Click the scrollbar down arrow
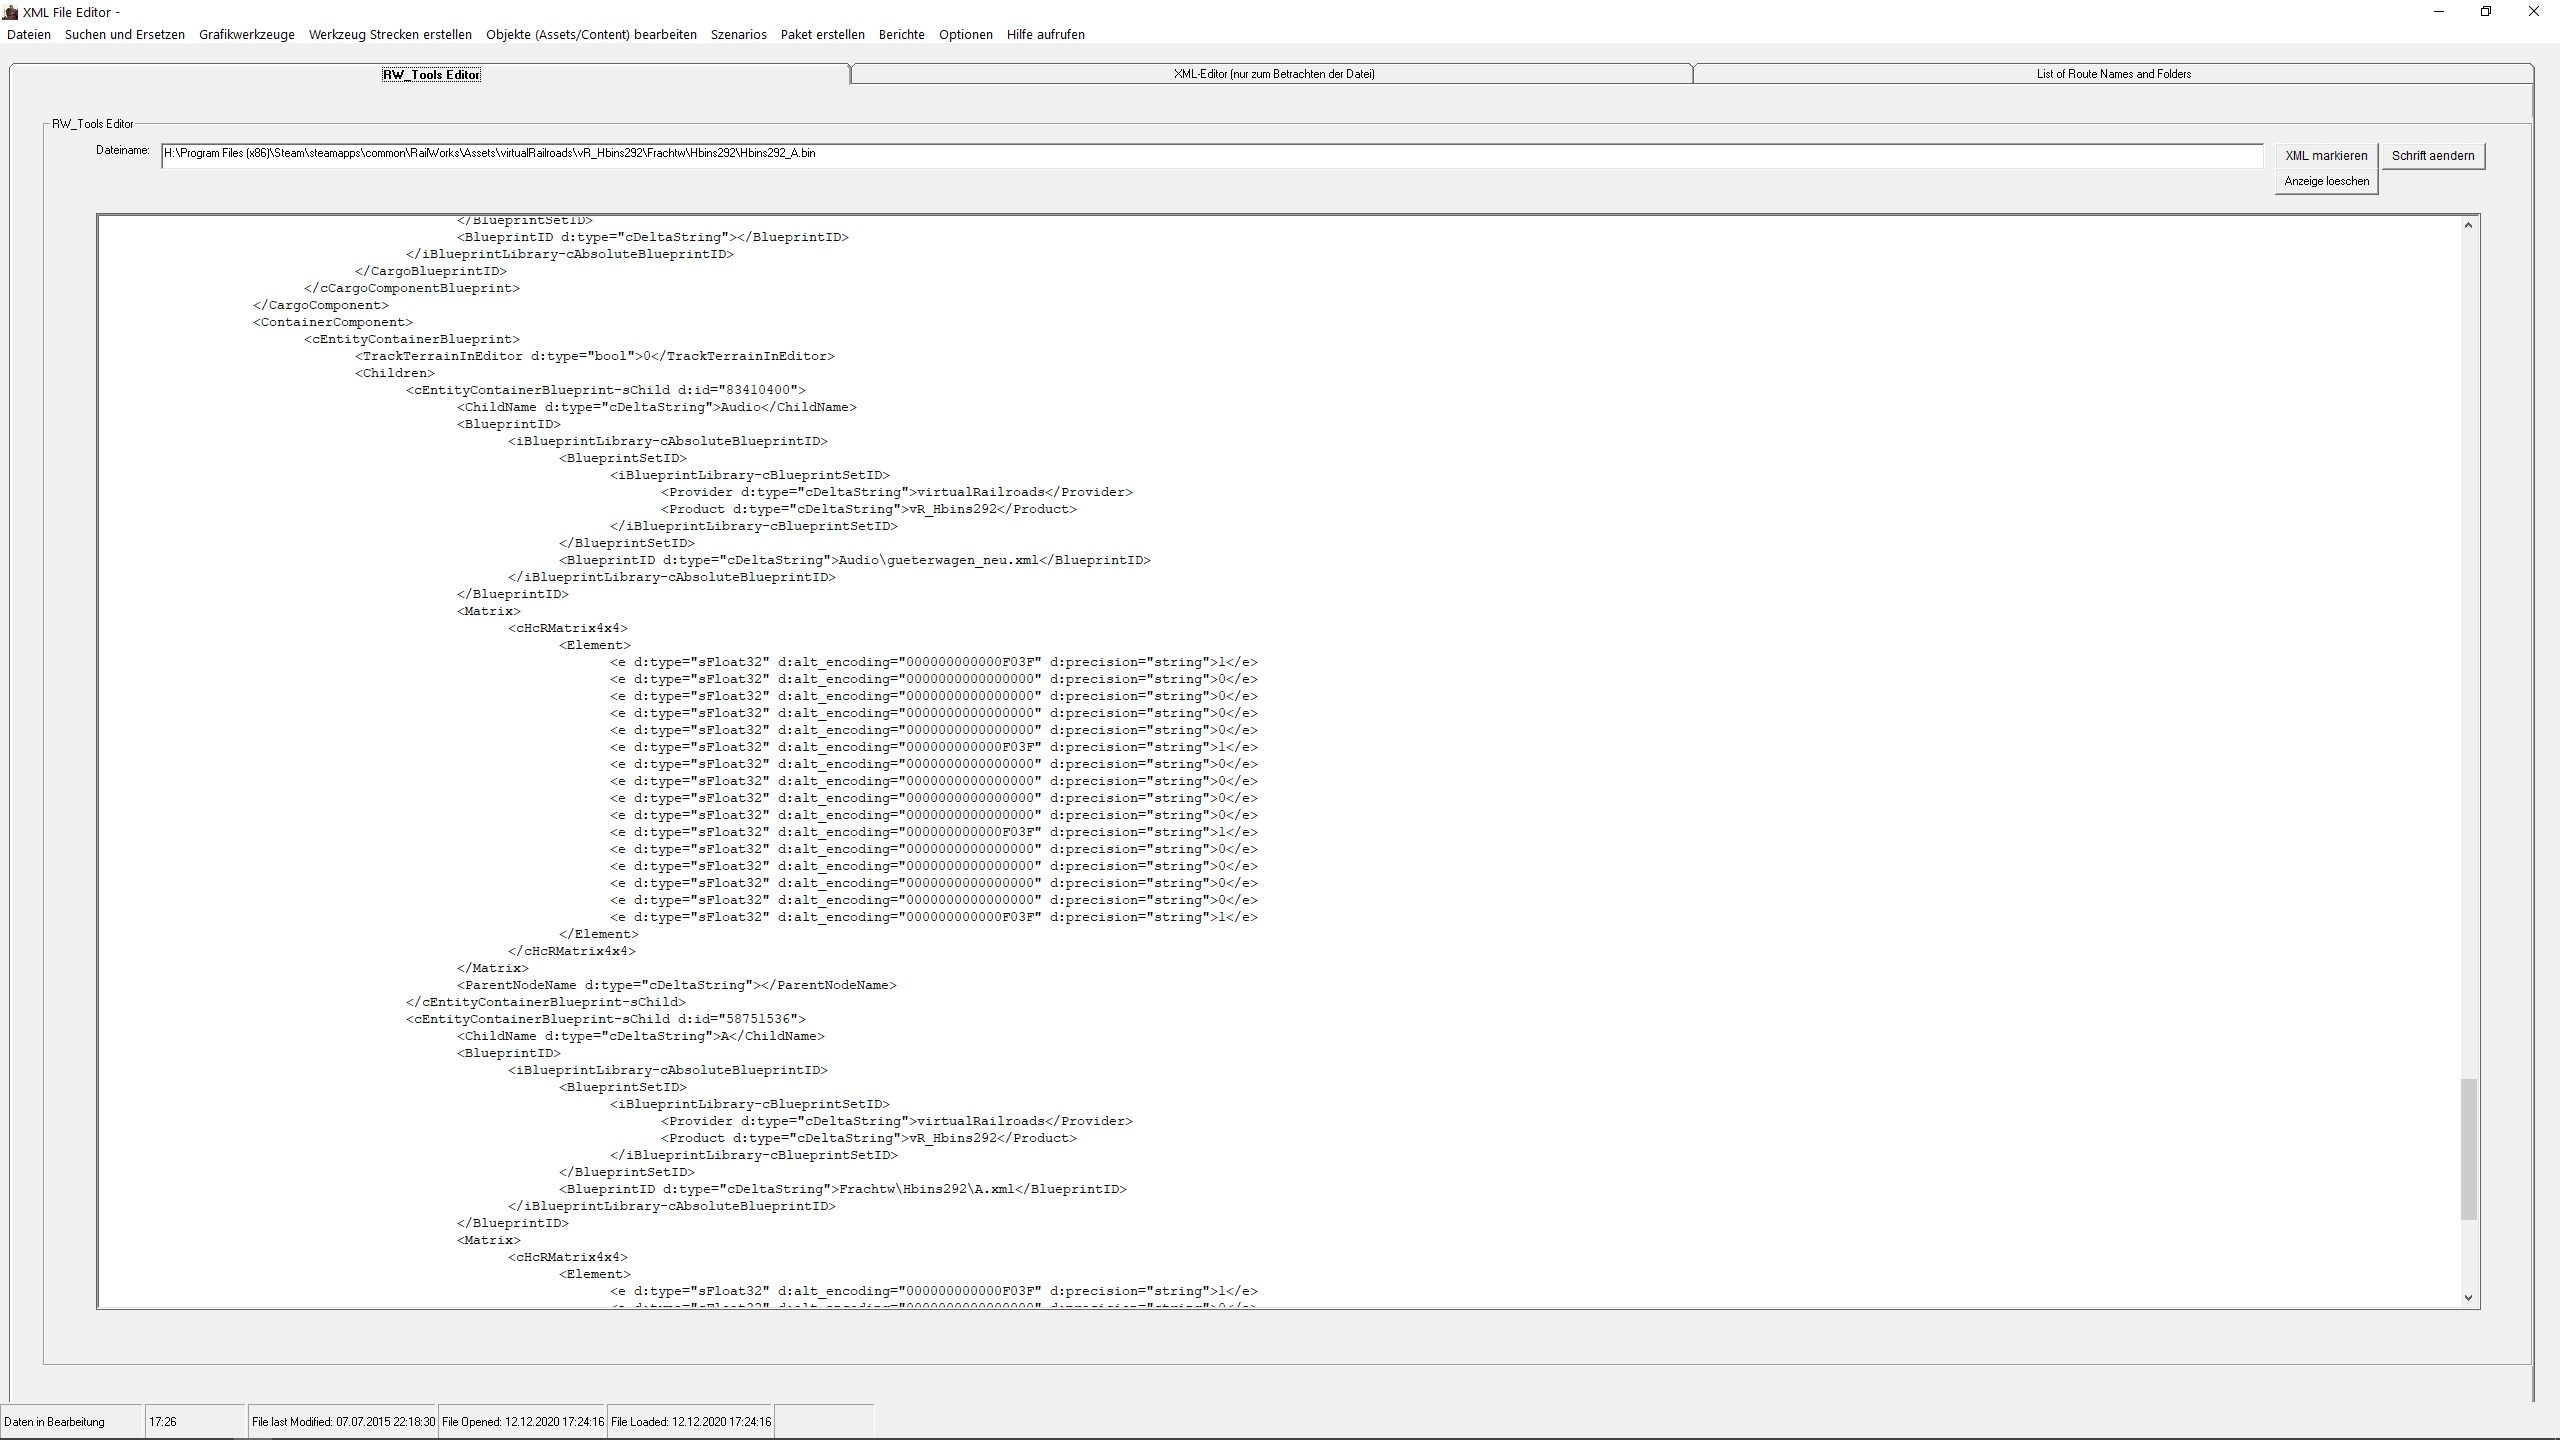The width and height of the screenshot is (2560, 1440). click(x=2468, y=1298)
